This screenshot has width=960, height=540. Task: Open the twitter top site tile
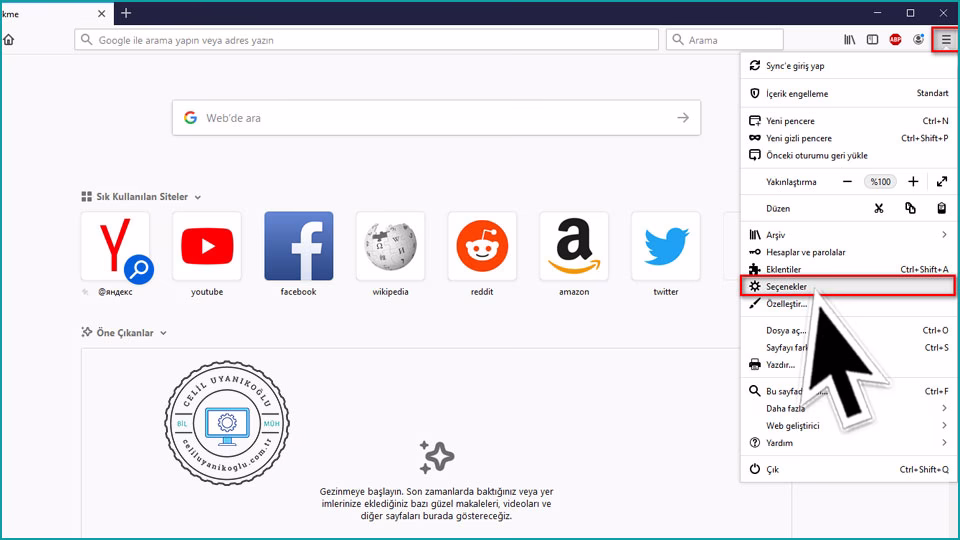666,246
